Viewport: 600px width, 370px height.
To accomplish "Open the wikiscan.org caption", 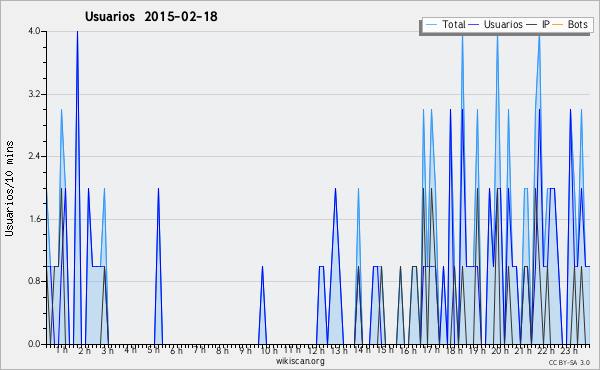I will click(x=300, y=361).
